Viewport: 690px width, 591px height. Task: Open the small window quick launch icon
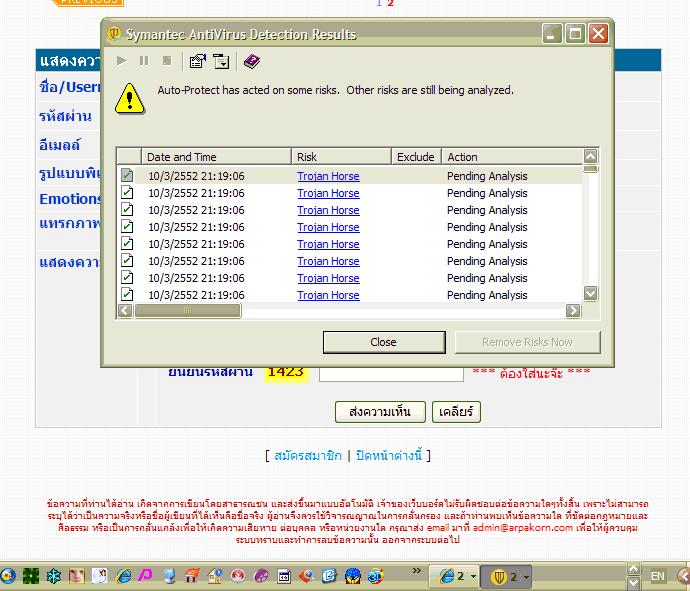point(284,576)
